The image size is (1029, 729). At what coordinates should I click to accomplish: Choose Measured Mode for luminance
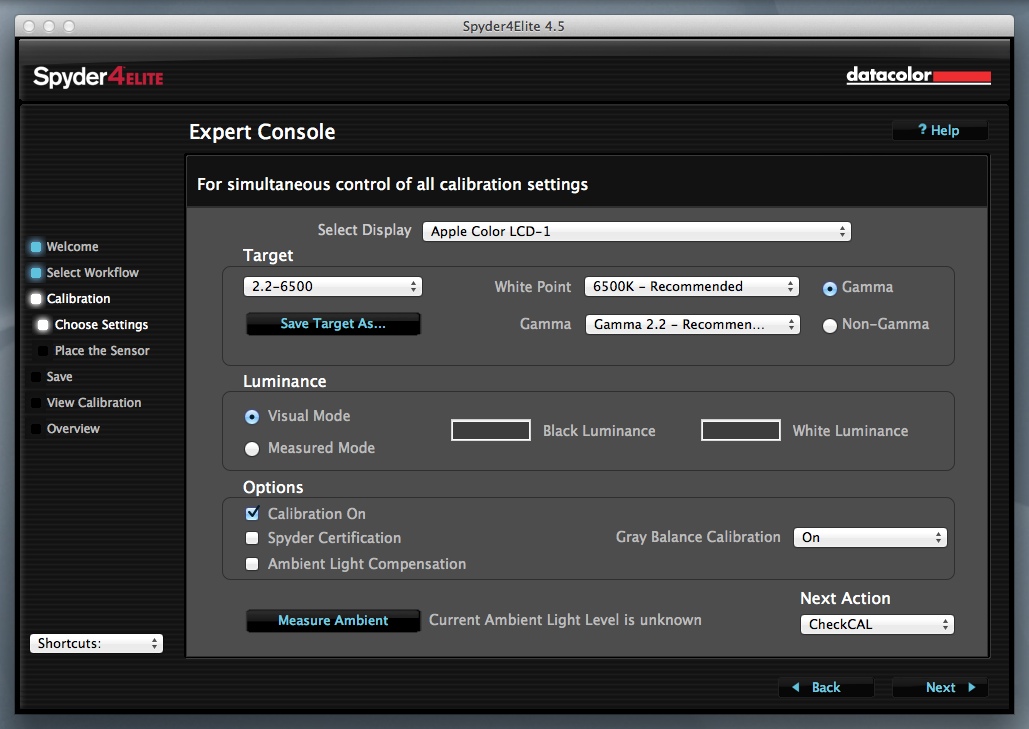click(x=252, y=449)
